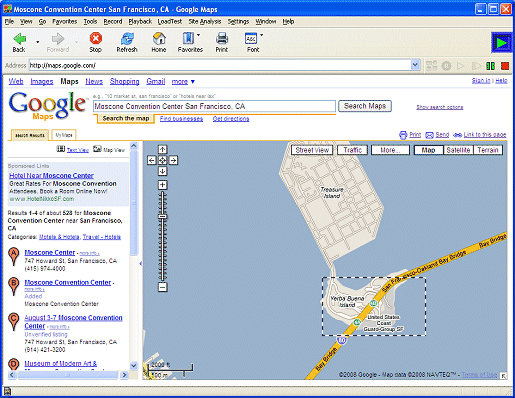
Task: Open the Favorites toolbar icon
Action: click(x=188, y=38)
